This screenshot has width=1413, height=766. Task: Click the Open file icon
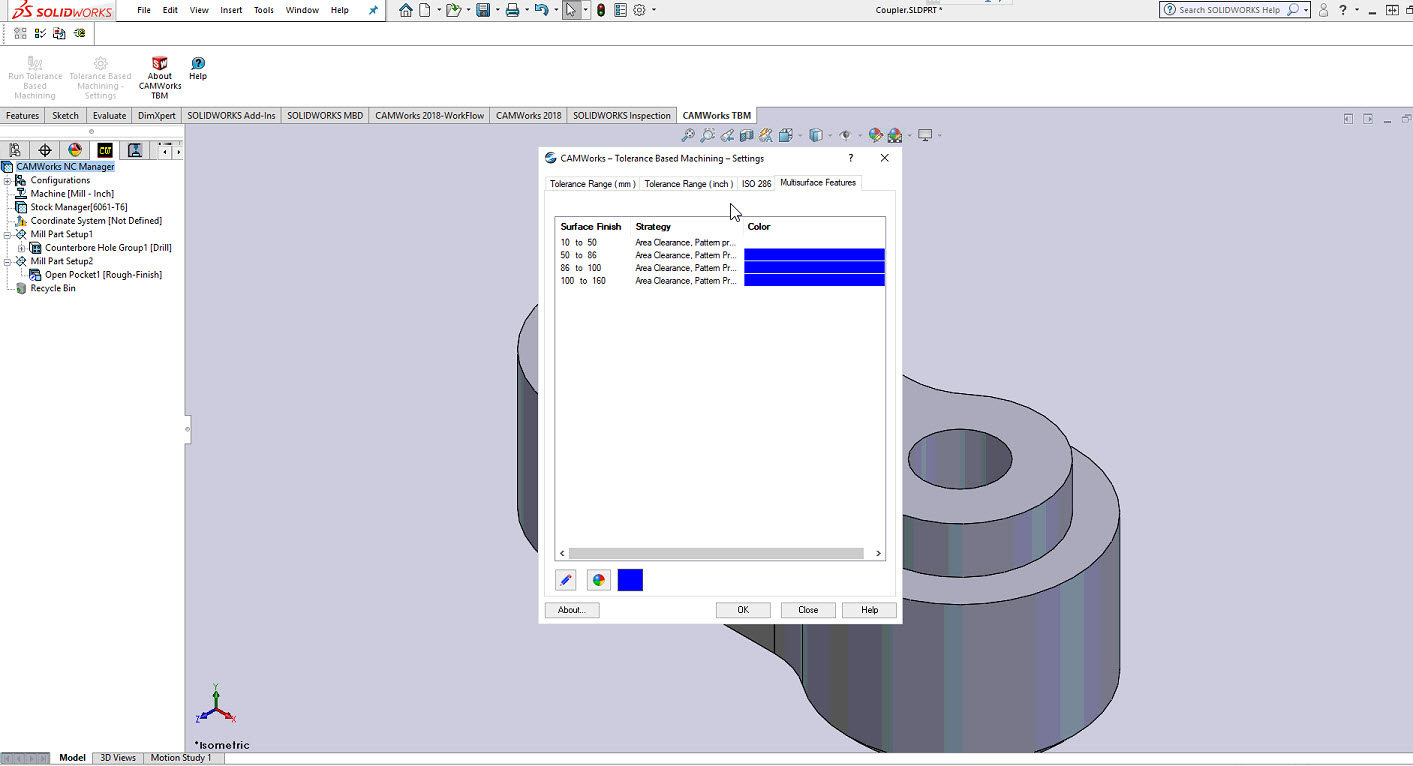click(x=453, y=10)
